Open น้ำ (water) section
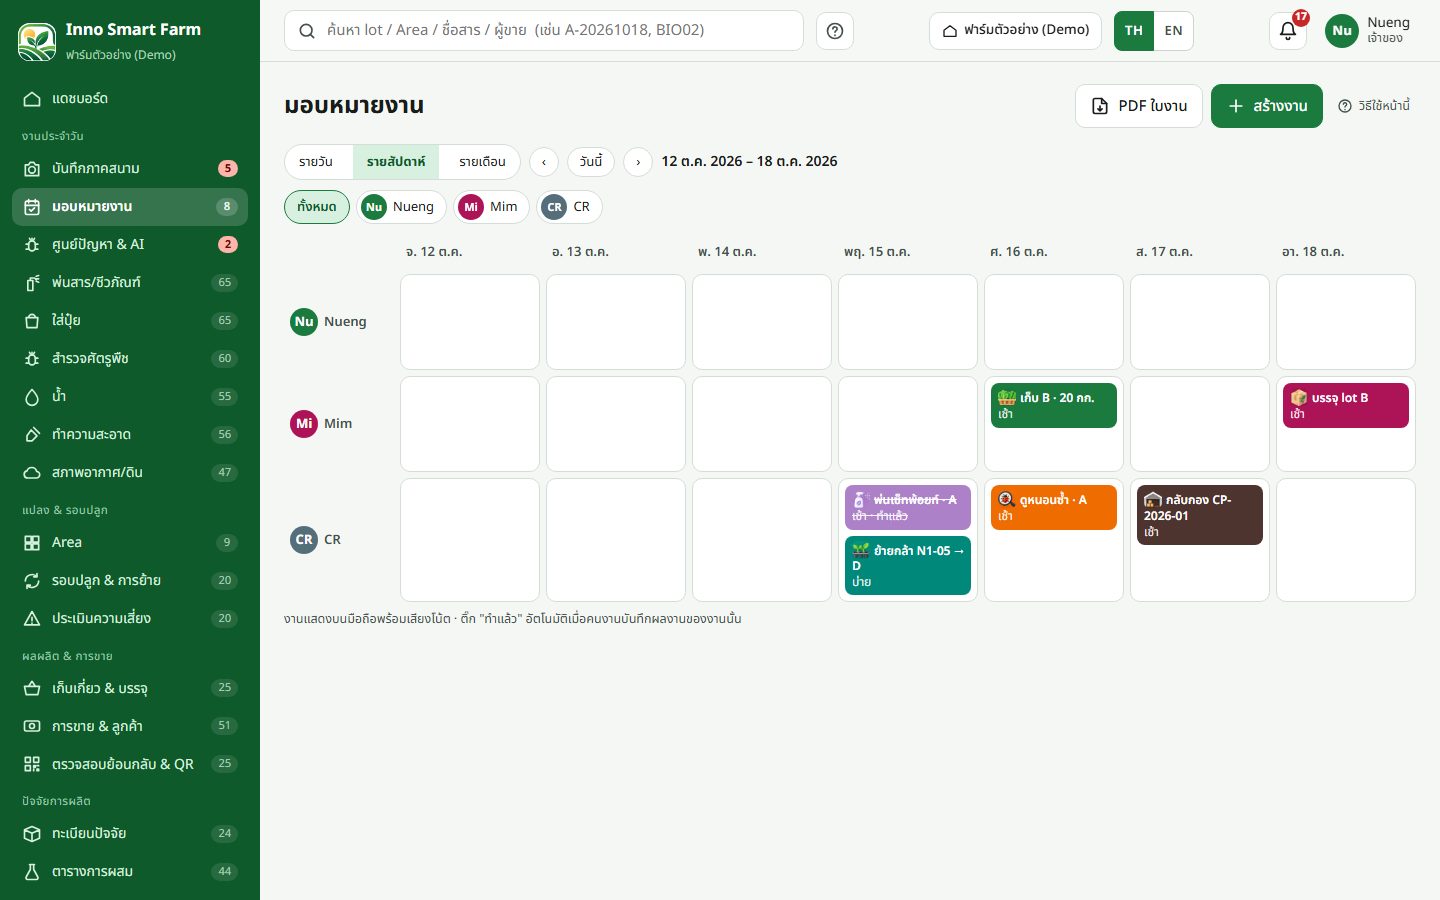This screenshot has width=1440, height=900. (130, 397)
